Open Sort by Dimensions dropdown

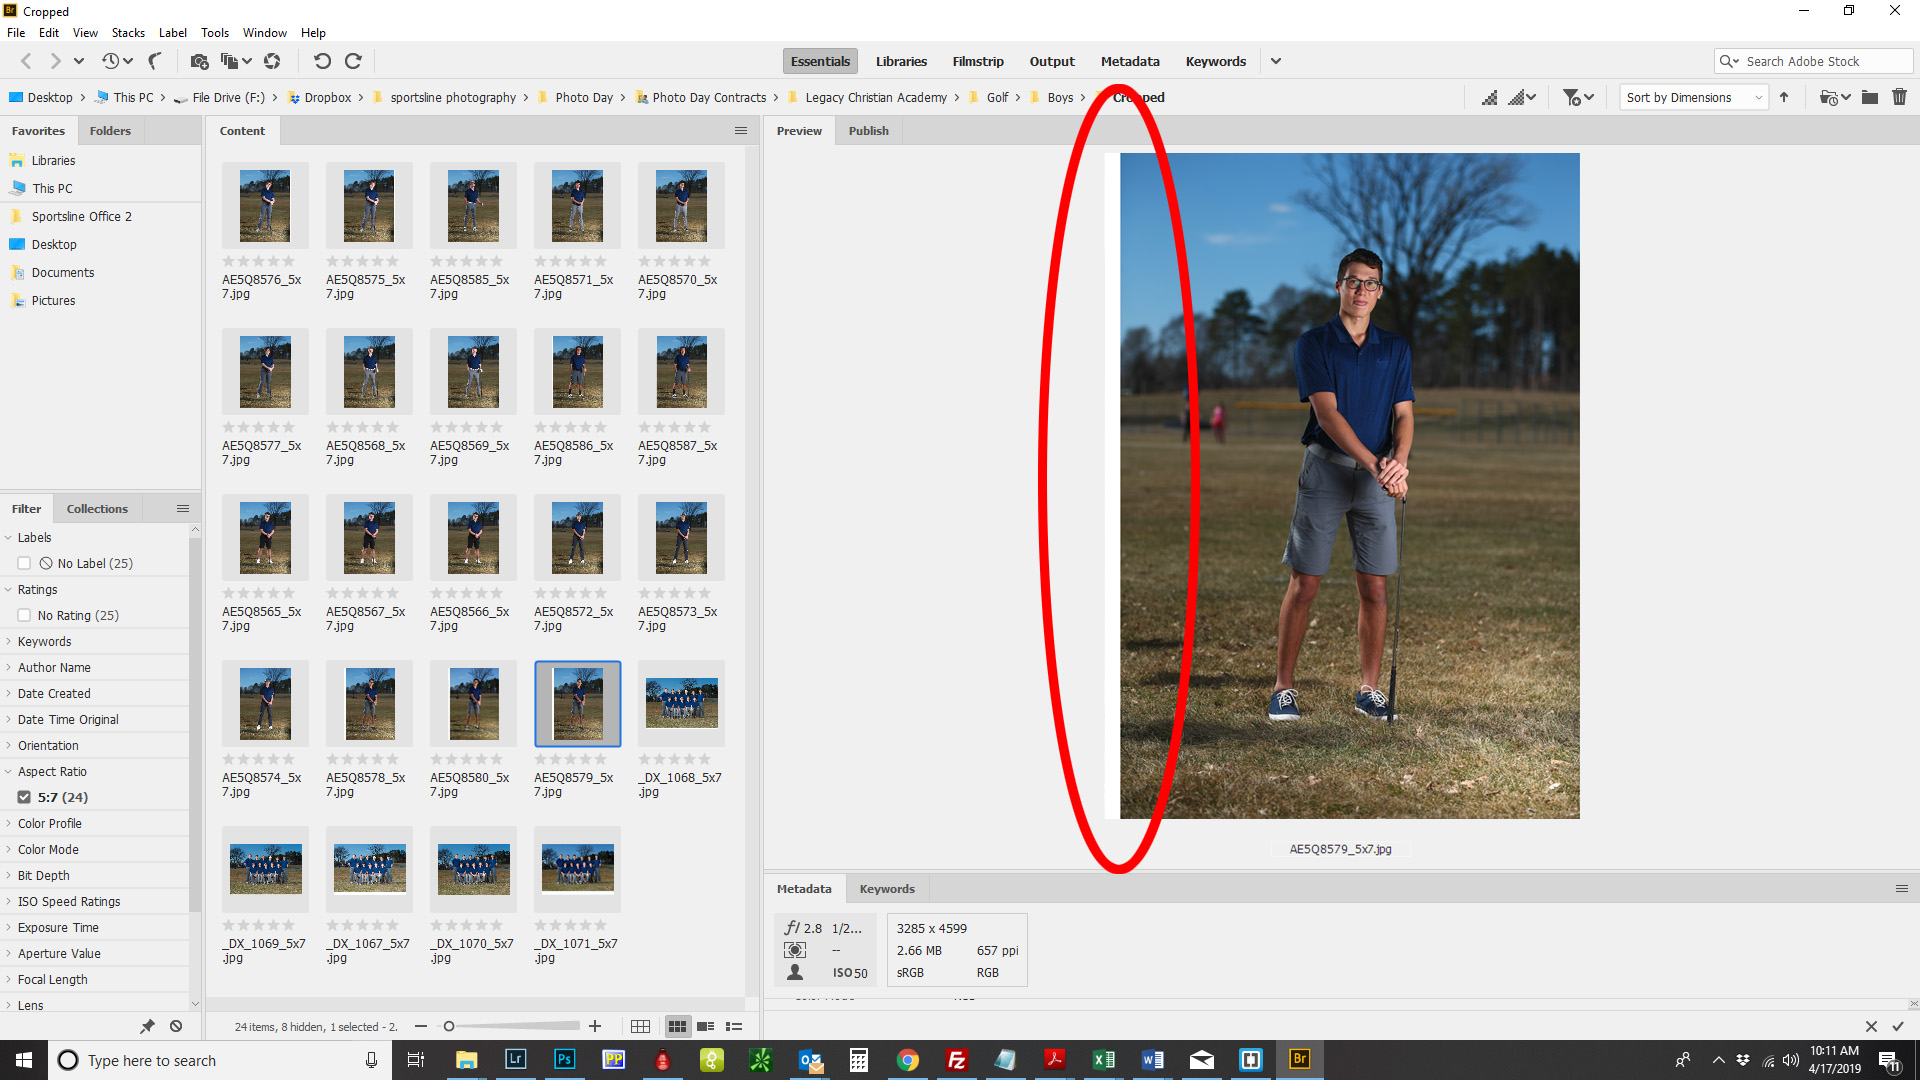click(1694, 97)
